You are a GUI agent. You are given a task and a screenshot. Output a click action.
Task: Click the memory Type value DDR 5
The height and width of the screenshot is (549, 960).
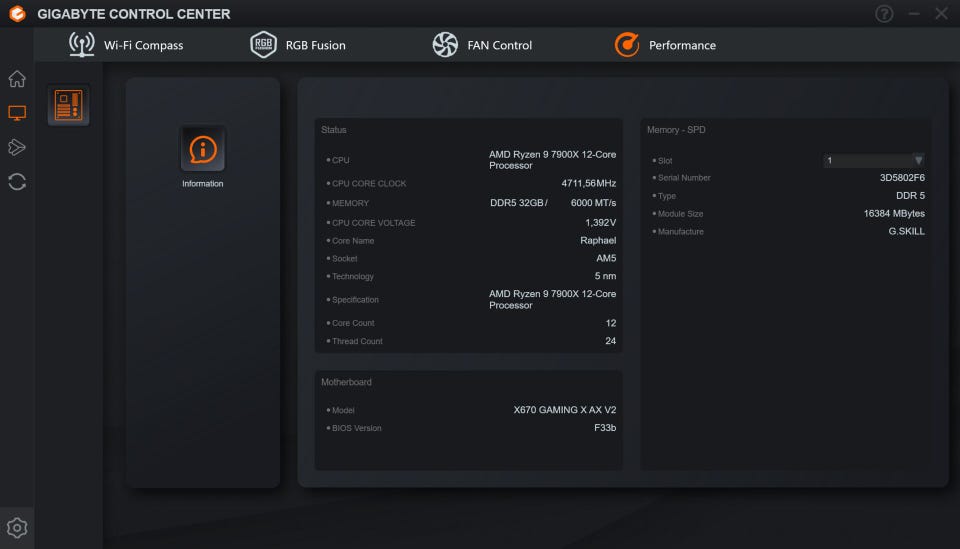910,196
